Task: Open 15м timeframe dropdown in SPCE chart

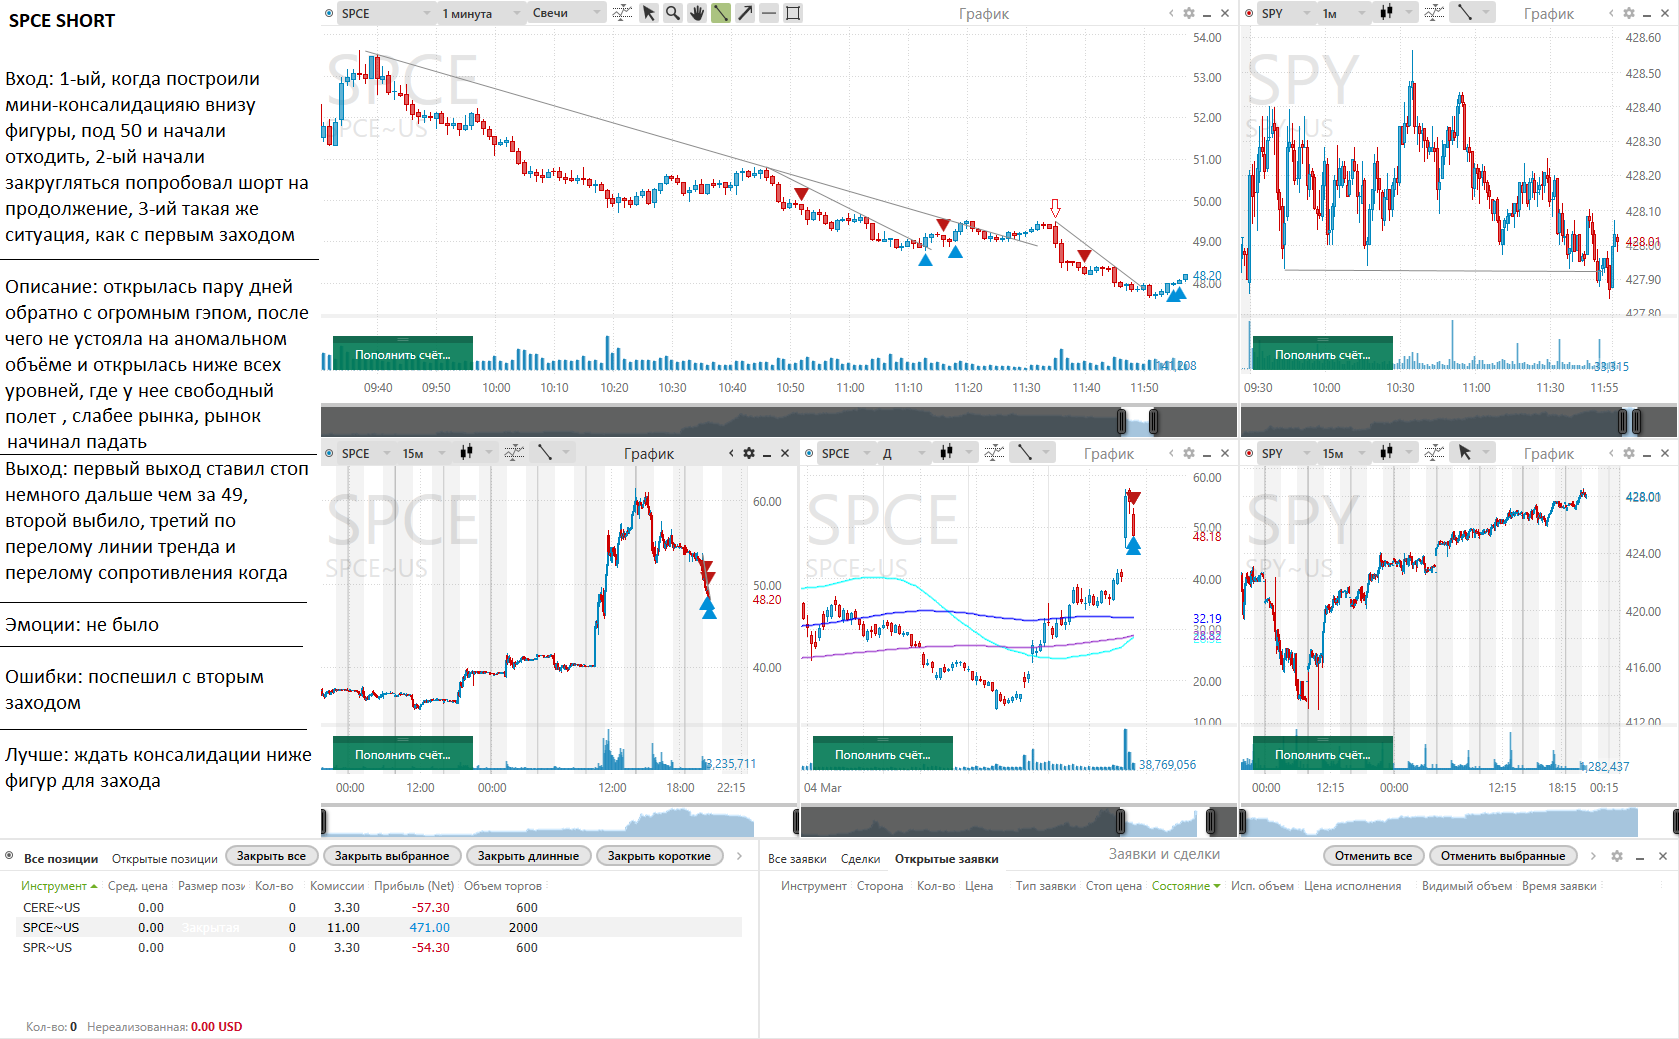Action: pos(423,453)
